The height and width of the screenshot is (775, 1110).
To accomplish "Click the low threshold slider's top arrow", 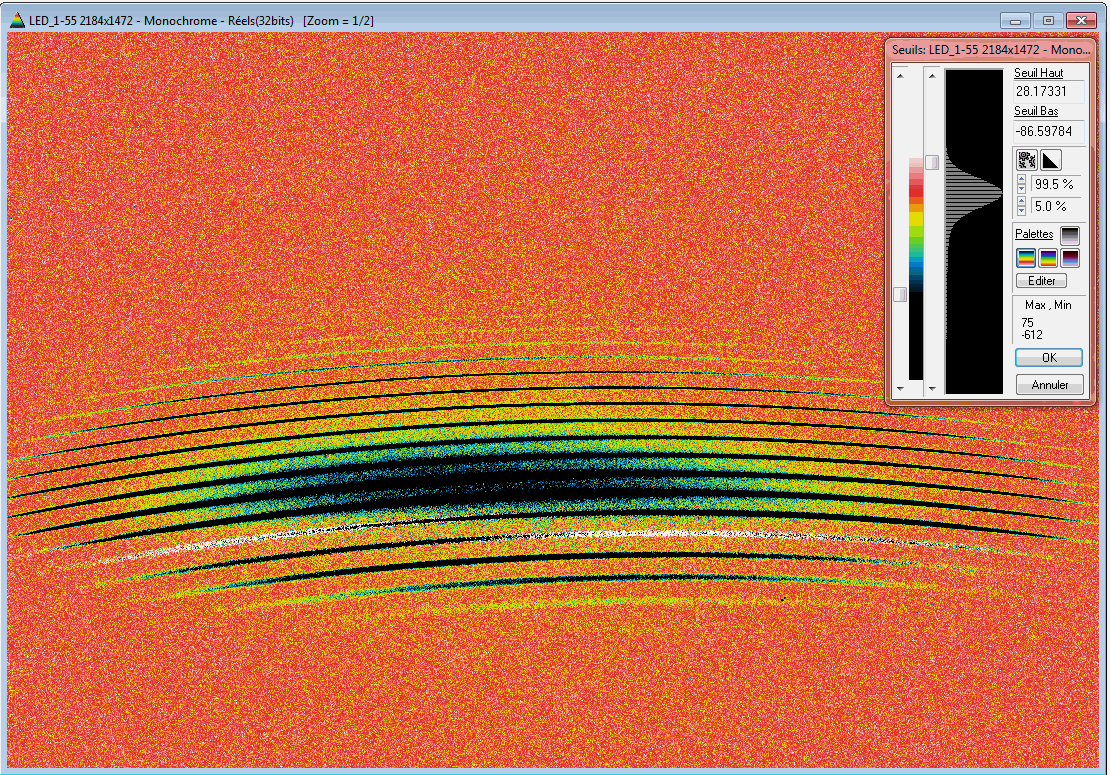I will click(x=900, y=75).
